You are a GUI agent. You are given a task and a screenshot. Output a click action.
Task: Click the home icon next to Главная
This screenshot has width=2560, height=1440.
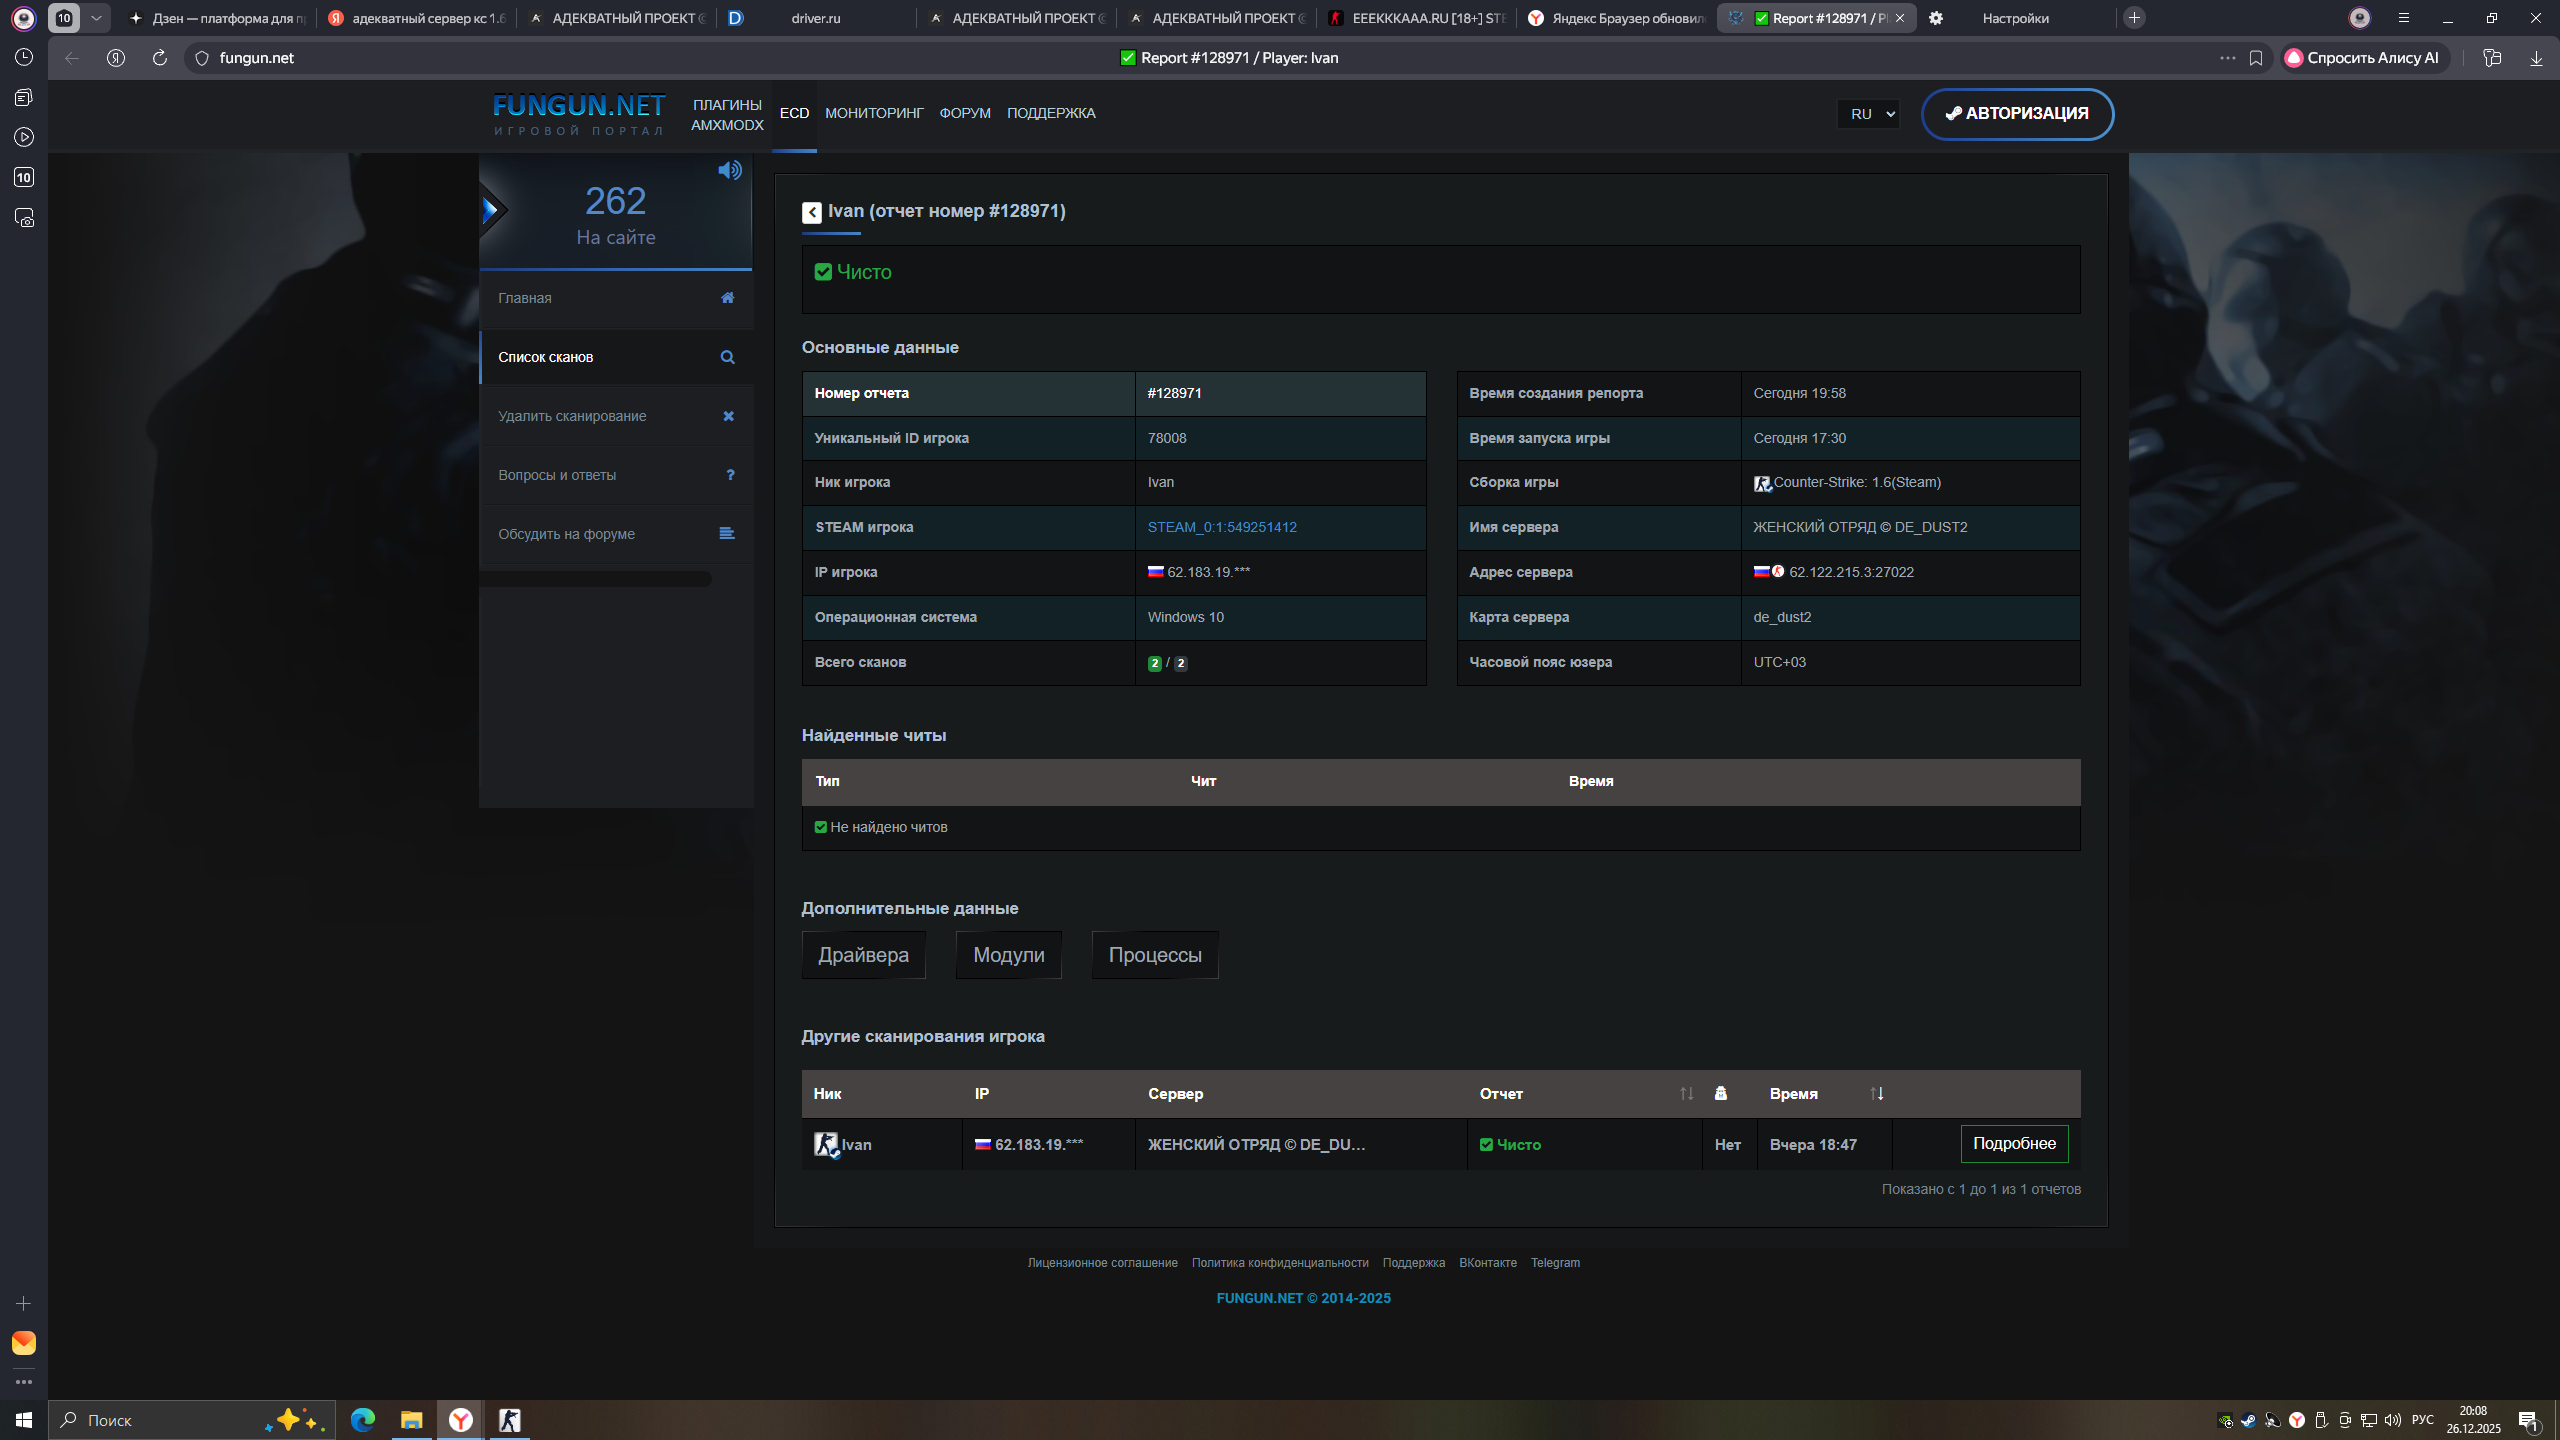[727, 298]
